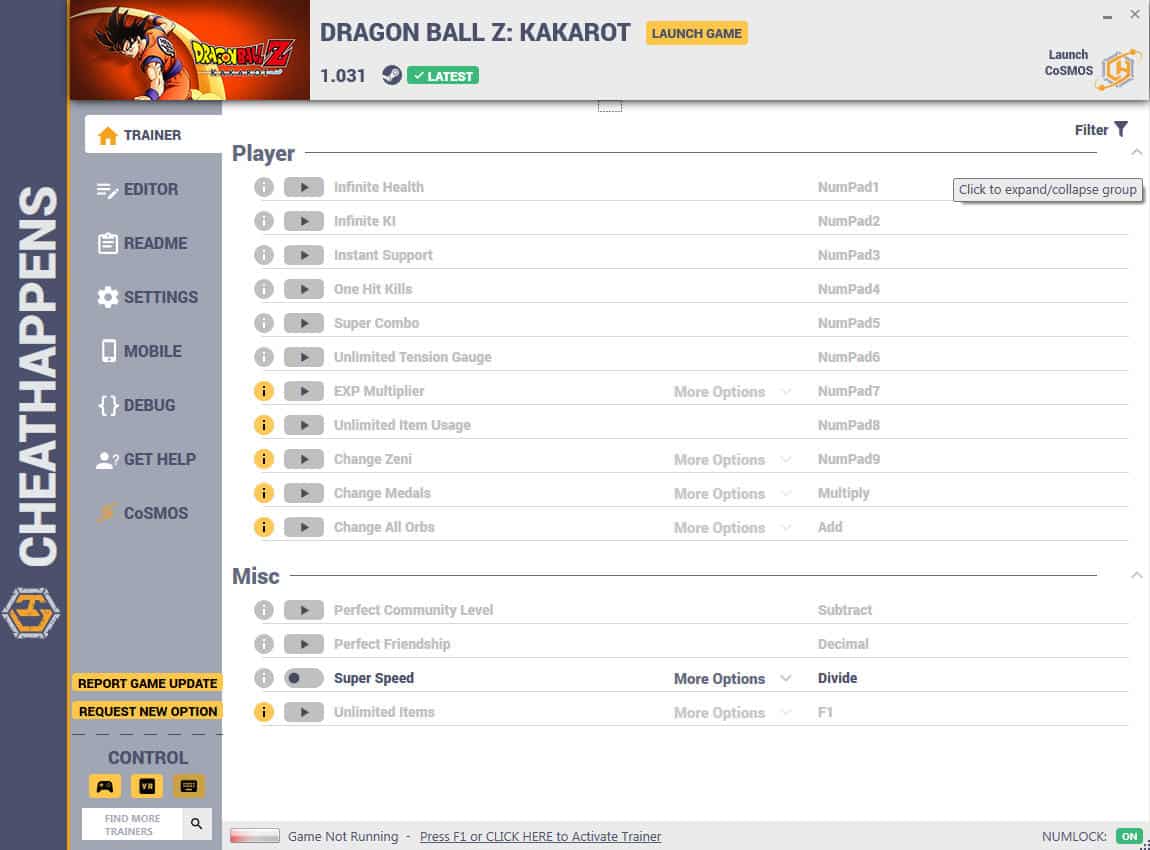This screenshot has width=1150, height=850.
Task: Open the yellow info icon for Change Zeni
Action: point(264,459)
